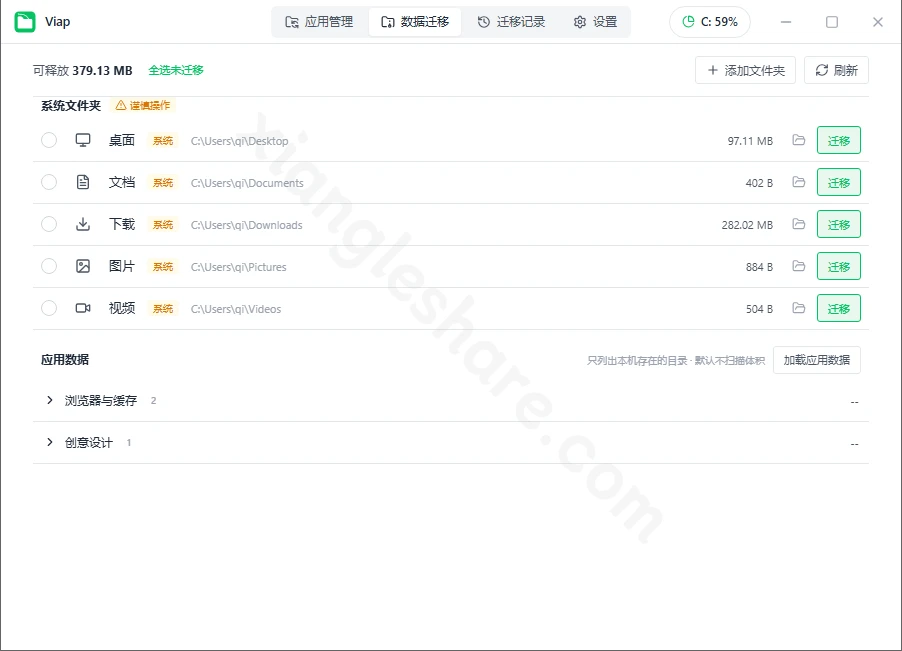Image resolution: width=902 pixels, height=651 pixels.
Task: Click the 添加文件夹 button
Action: (745, 70)
